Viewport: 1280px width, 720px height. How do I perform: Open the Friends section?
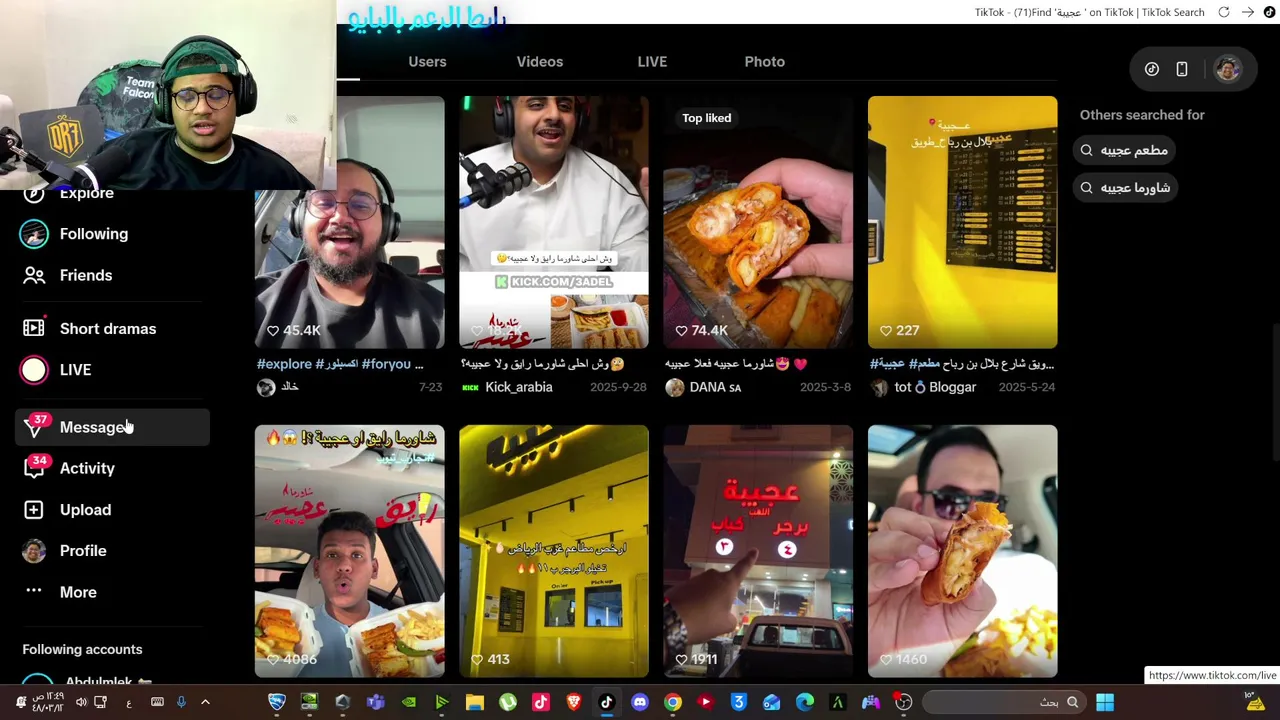[x=85, y=275]
